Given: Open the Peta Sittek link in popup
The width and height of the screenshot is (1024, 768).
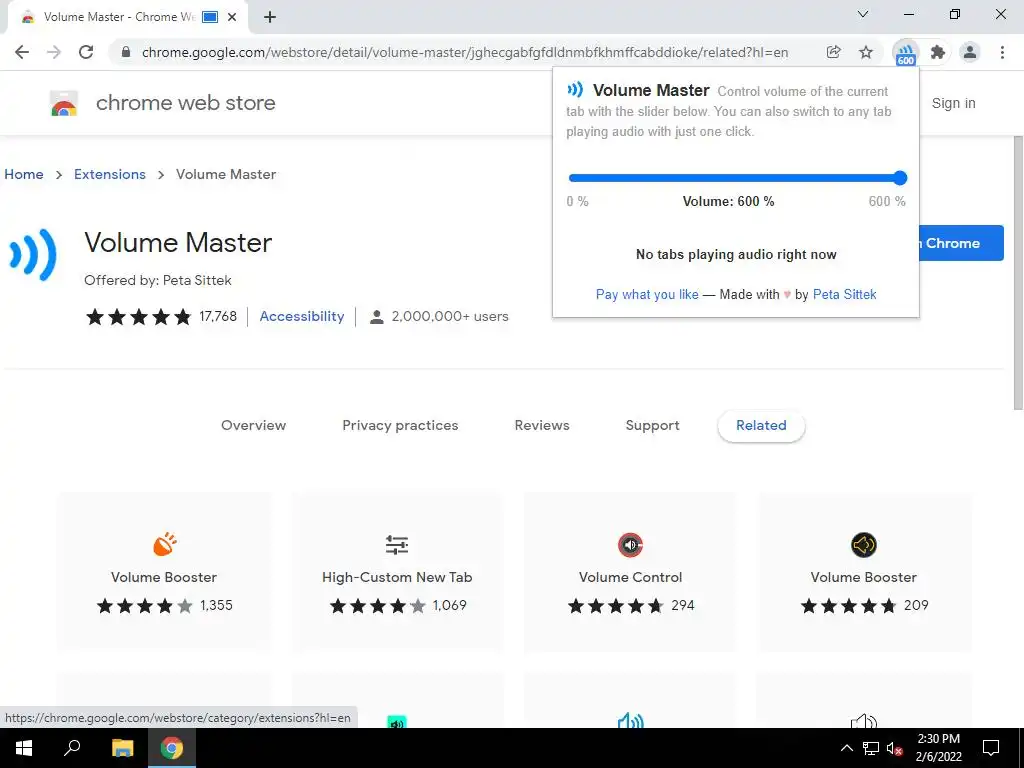Looking at the screenshot, I should point(844,295).
